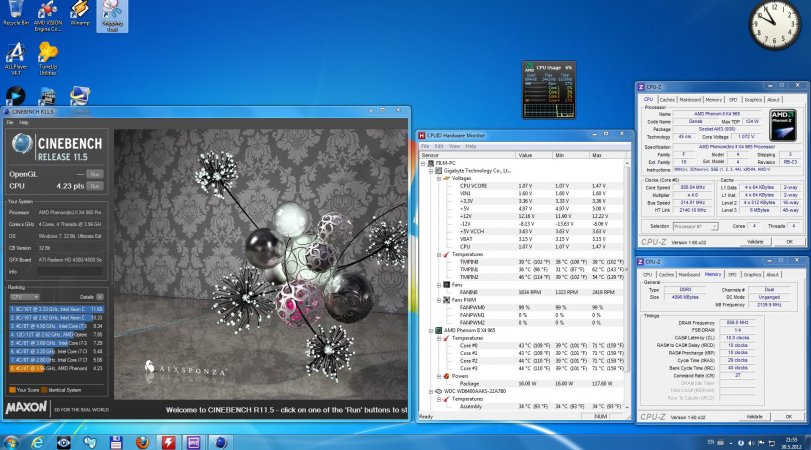Click OK in the upper CPU-Z window
The height and width of the screenshot is (450, 811).
click(x=789, y=242)
